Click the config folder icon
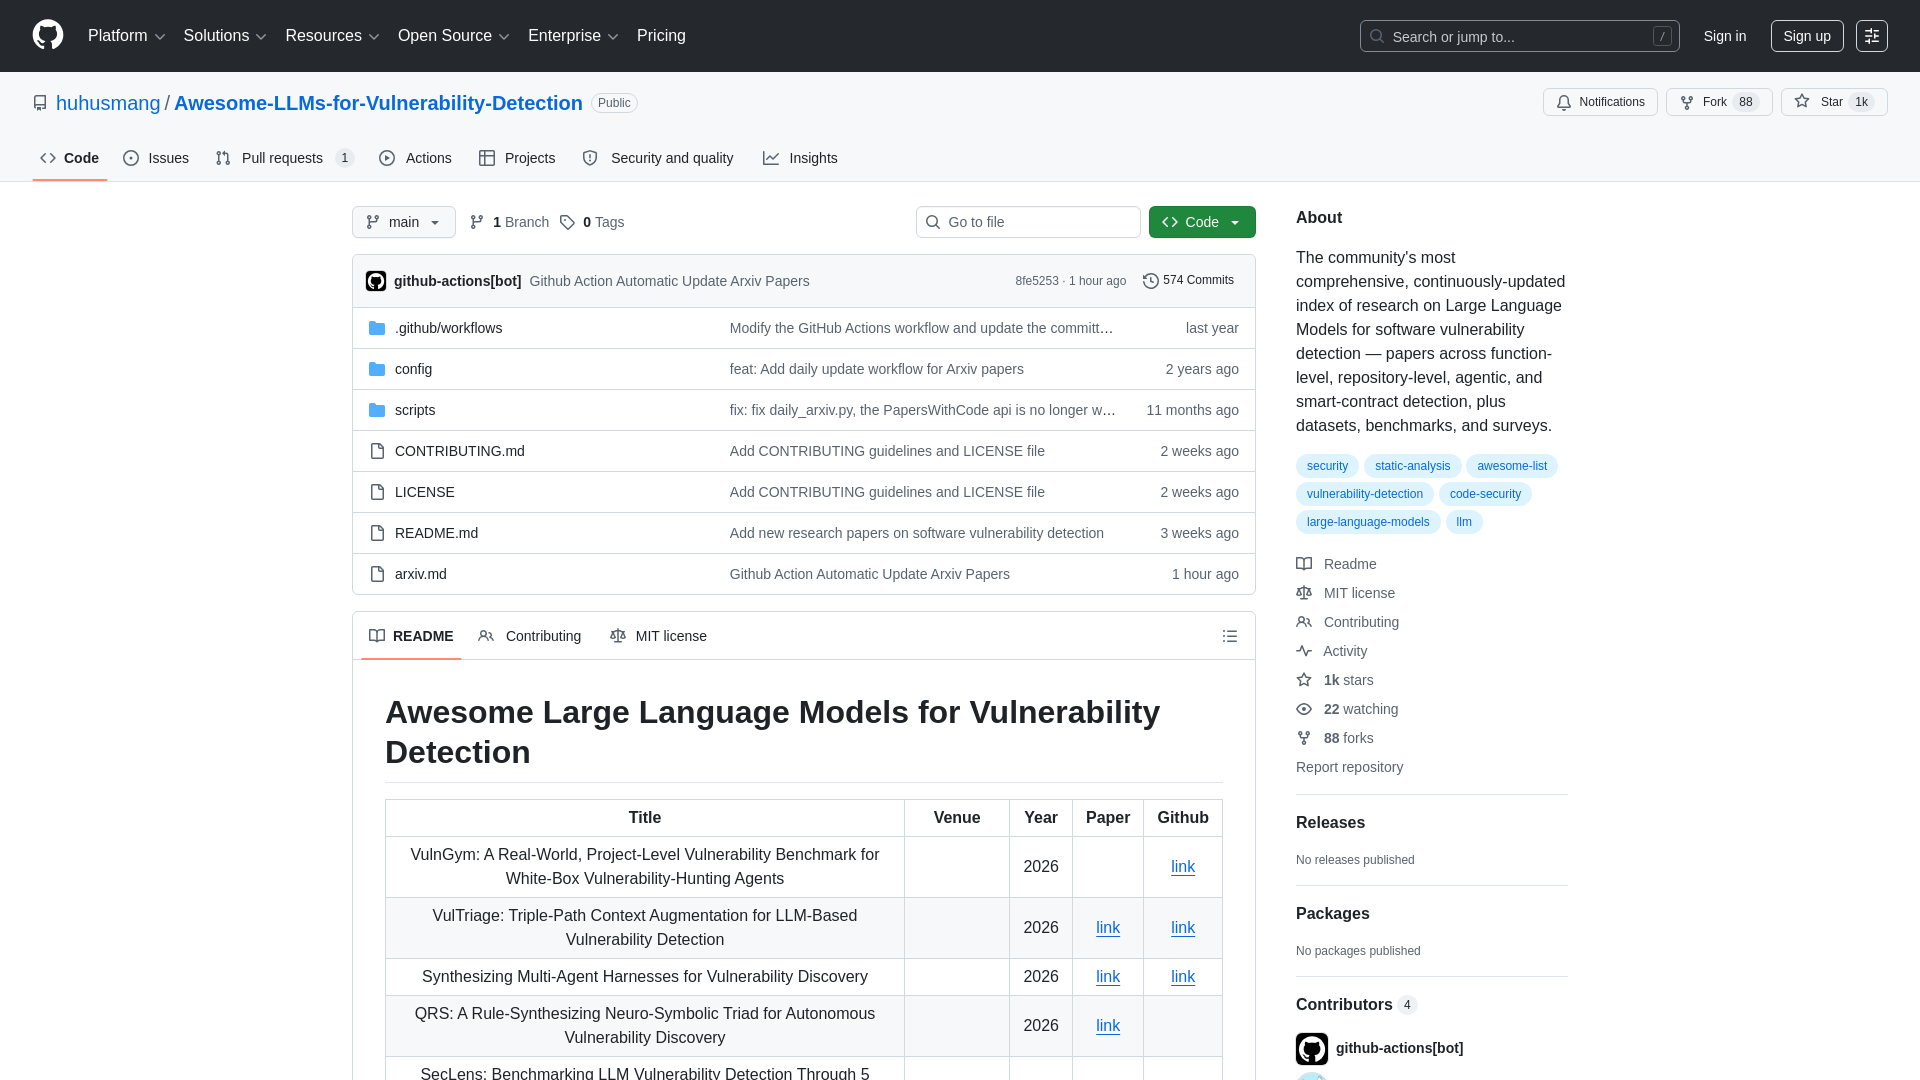This screenshot has height=1080, width=1920. tap(377, 369)
